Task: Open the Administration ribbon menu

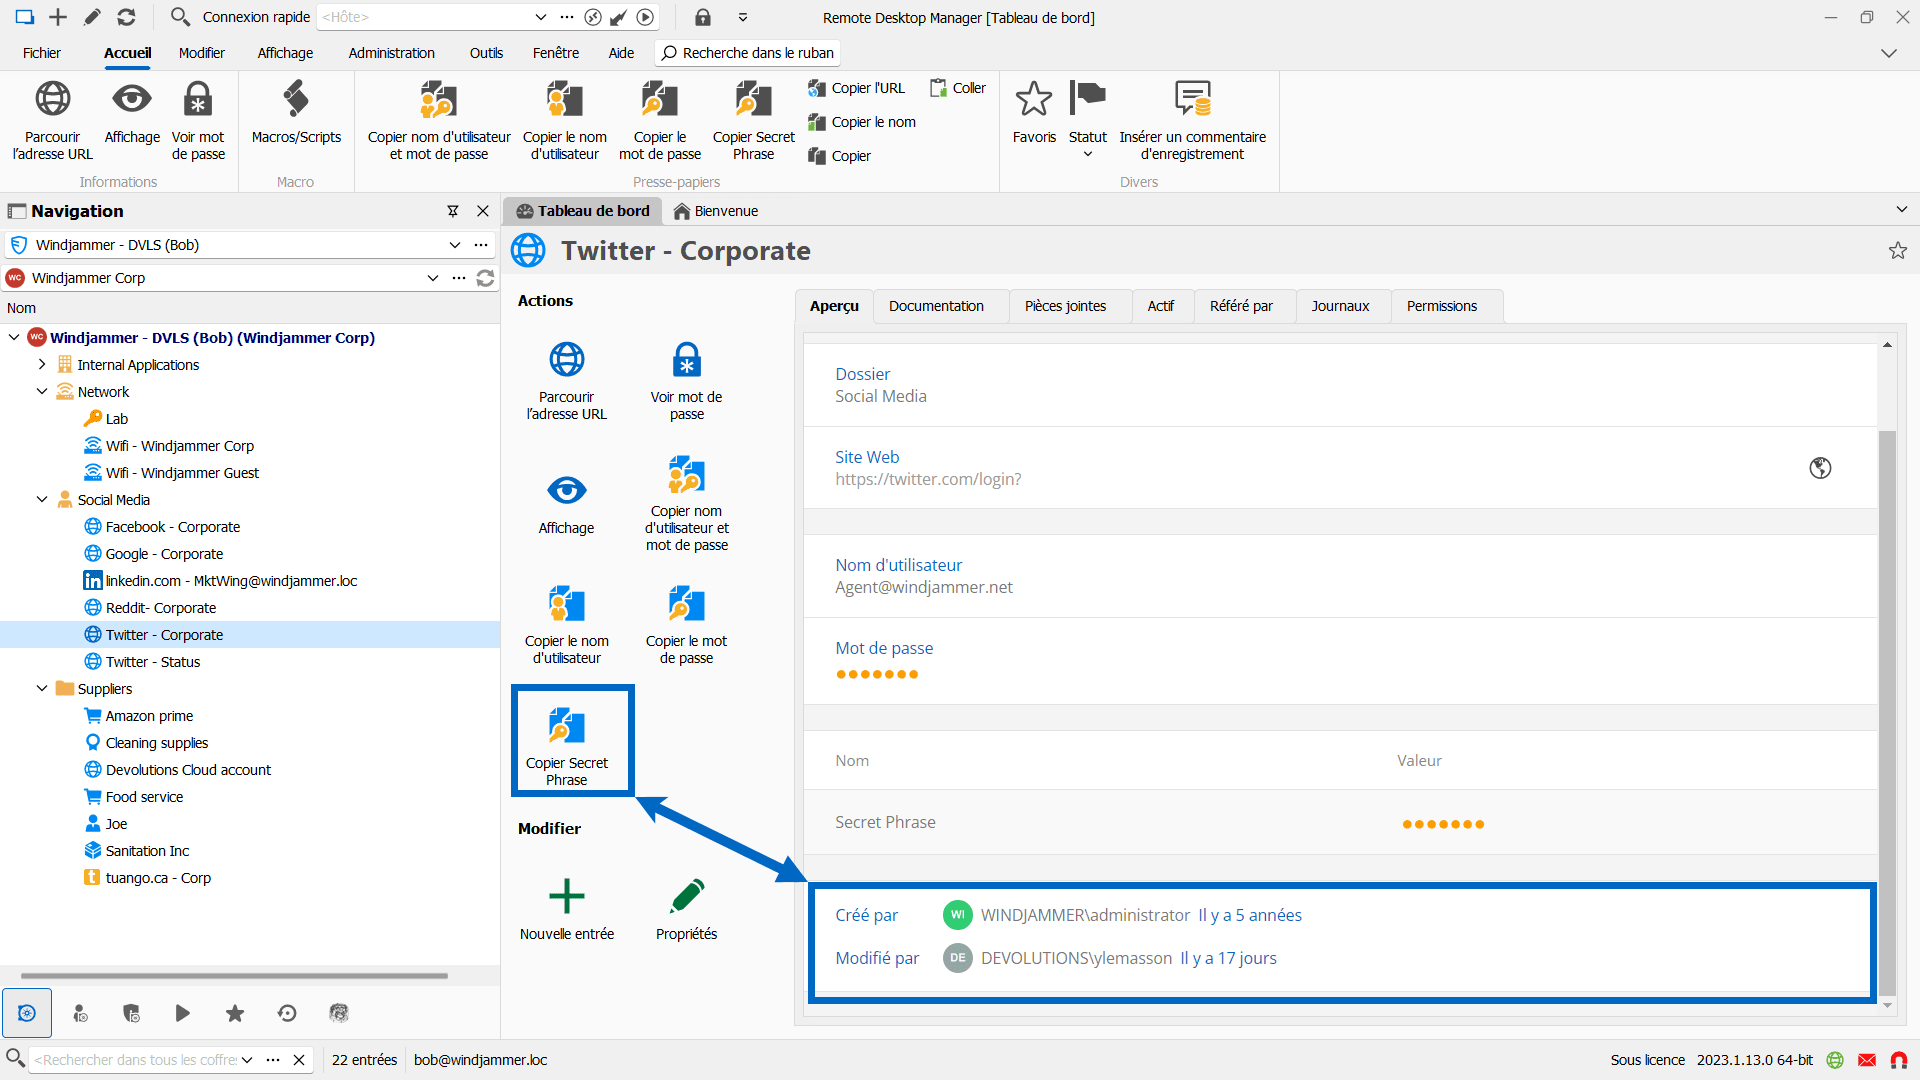Action: [x=391, y=53]
